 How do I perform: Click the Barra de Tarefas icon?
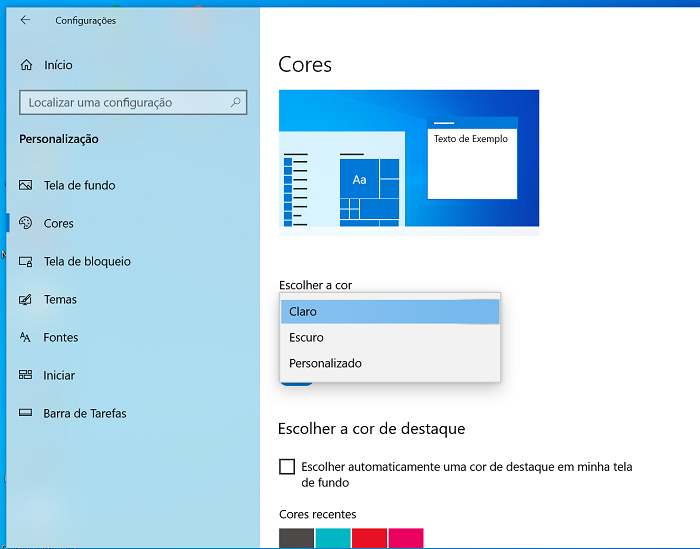tap(25, 413)
